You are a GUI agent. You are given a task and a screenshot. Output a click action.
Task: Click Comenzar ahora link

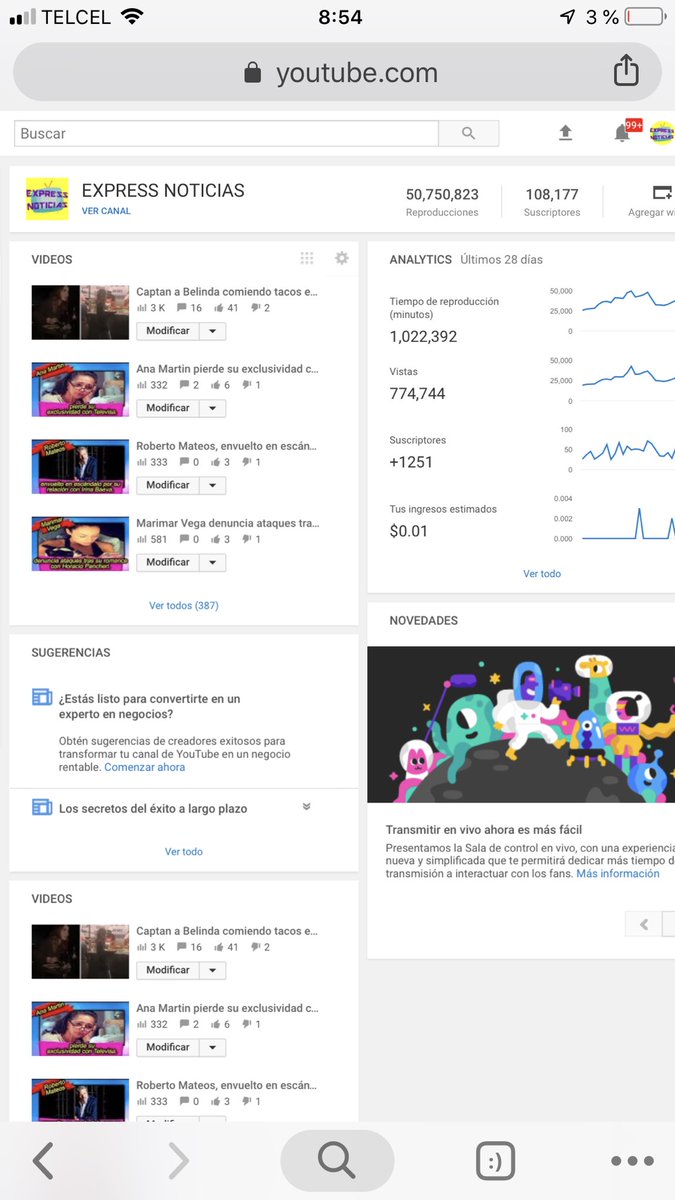point(145,767)
